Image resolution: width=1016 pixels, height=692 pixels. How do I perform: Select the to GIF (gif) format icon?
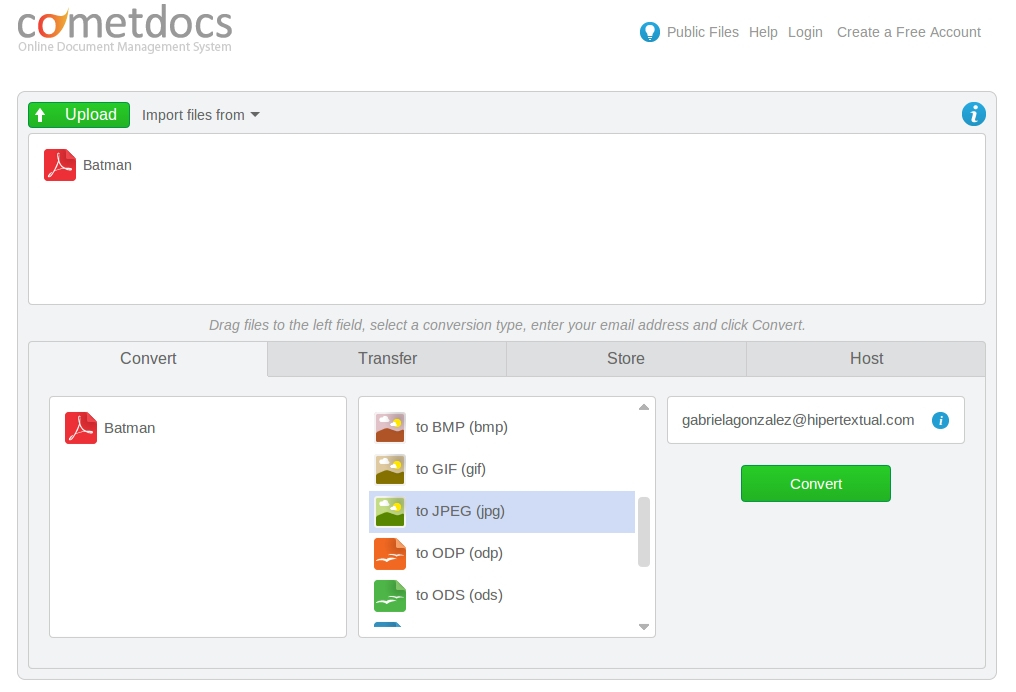(389, 467)
